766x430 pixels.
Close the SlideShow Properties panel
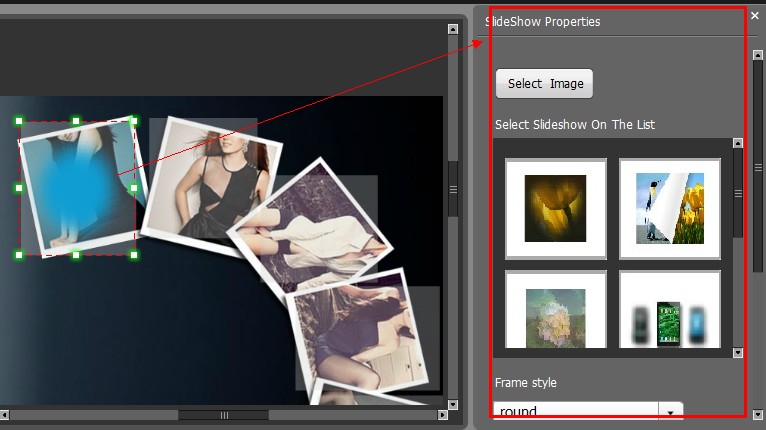(755, 16)
